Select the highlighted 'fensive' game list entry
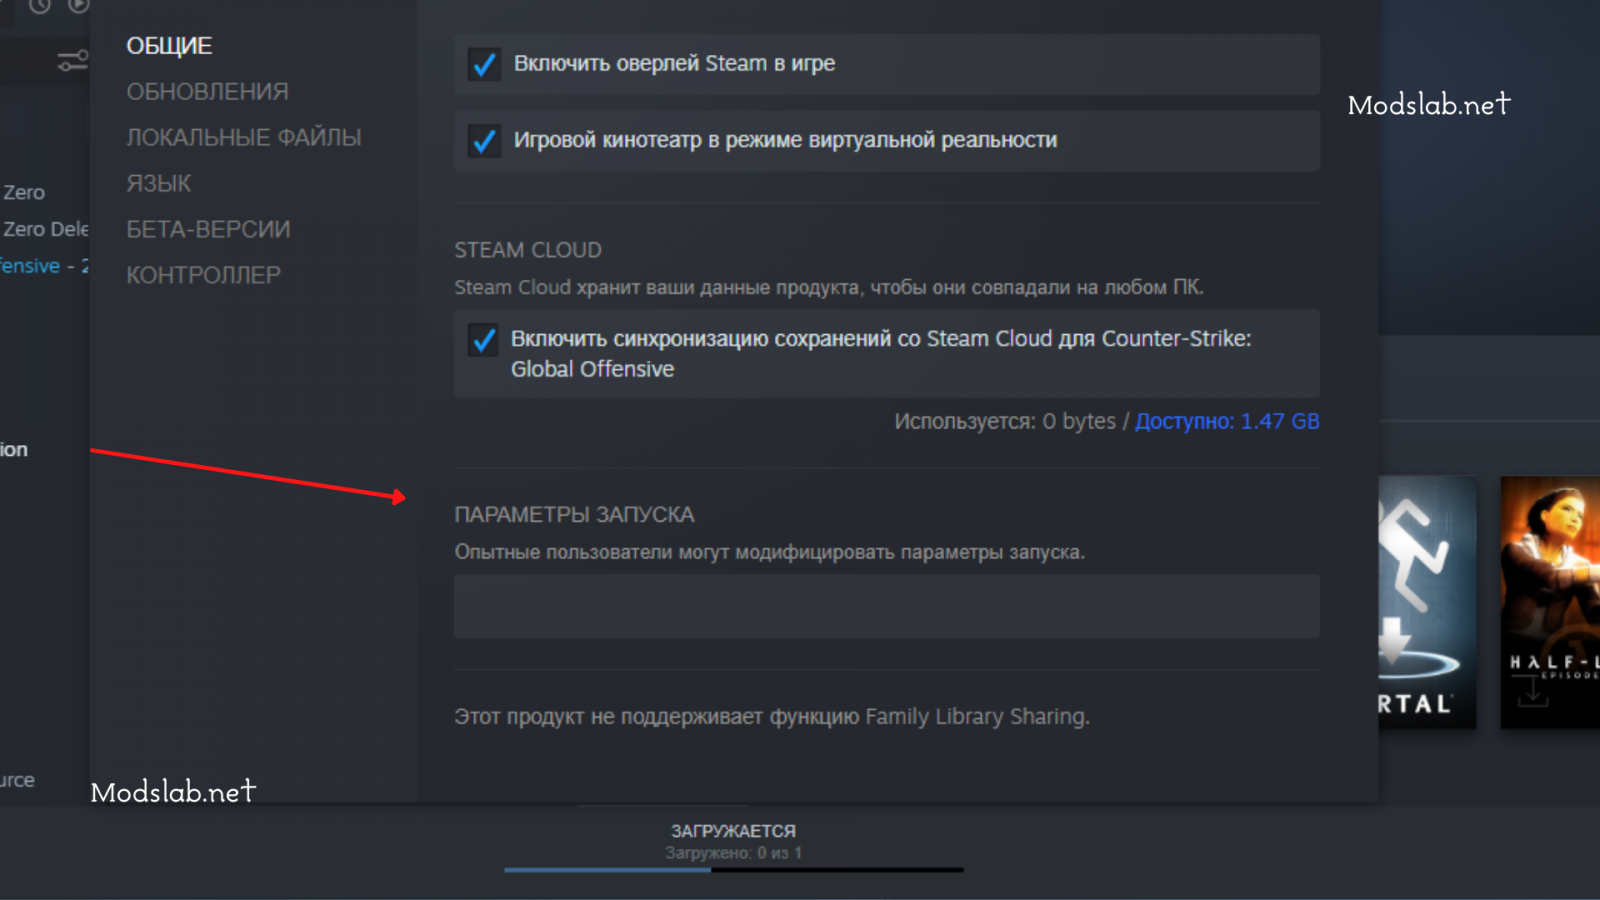This screenshot has width=1600, height=900. [x=44, y=266]
